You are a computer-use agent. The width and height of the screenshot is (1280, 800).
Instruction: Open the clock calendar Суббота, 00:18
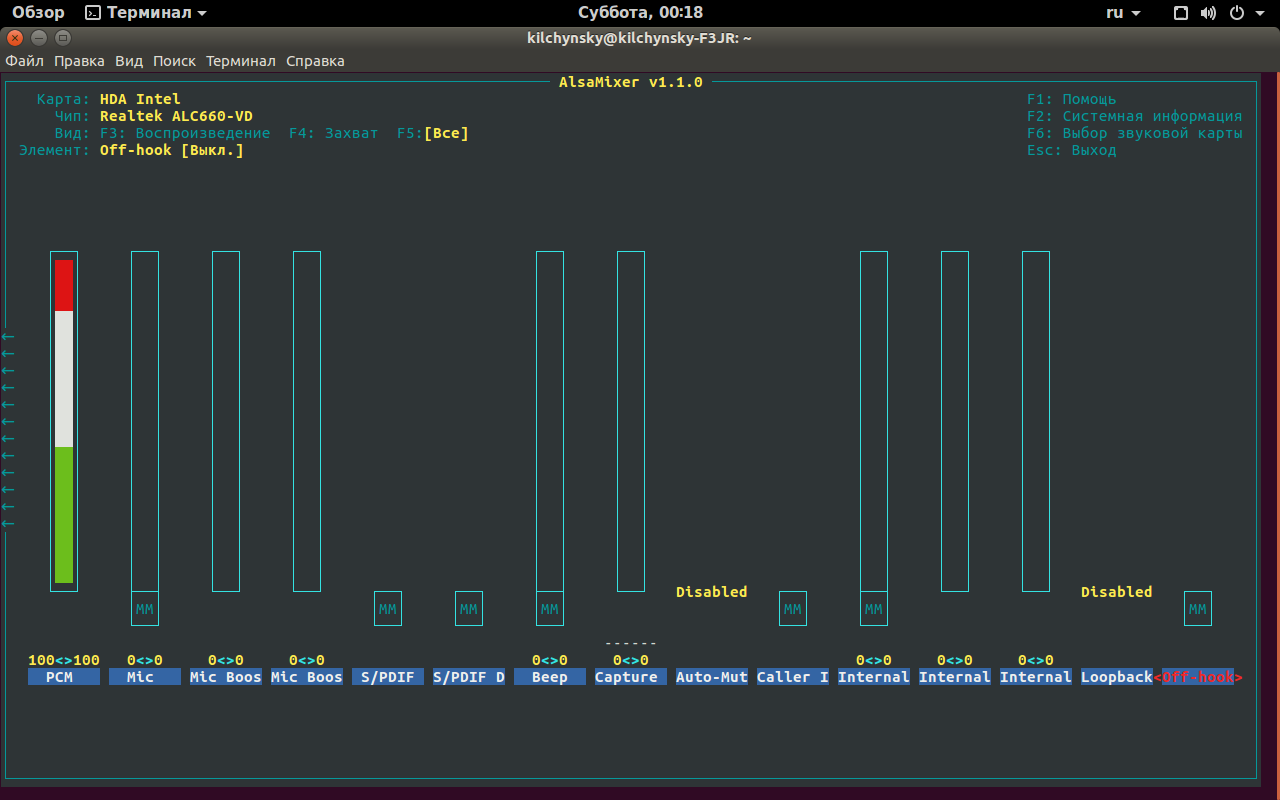(x=640, y=13)
